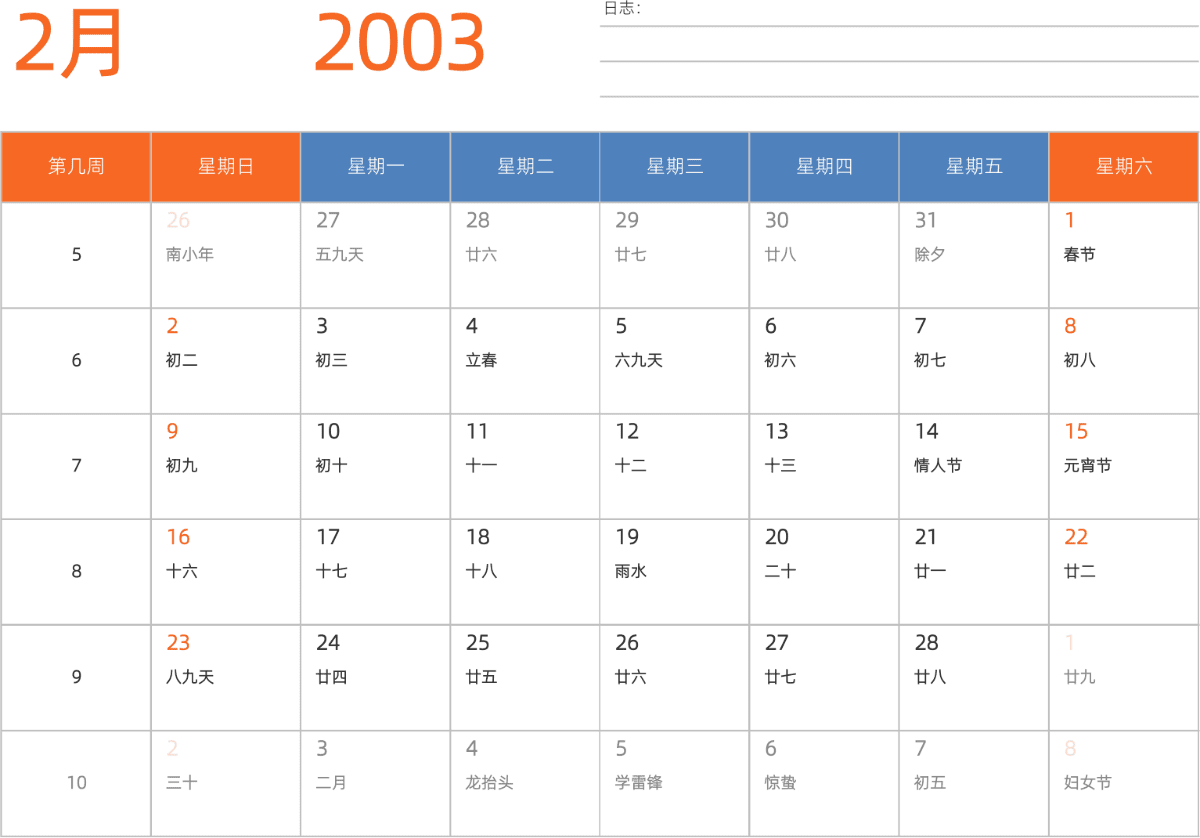Click week number 10 in the week column
This screenshot has height=838, width=1200.
point(77,783)
